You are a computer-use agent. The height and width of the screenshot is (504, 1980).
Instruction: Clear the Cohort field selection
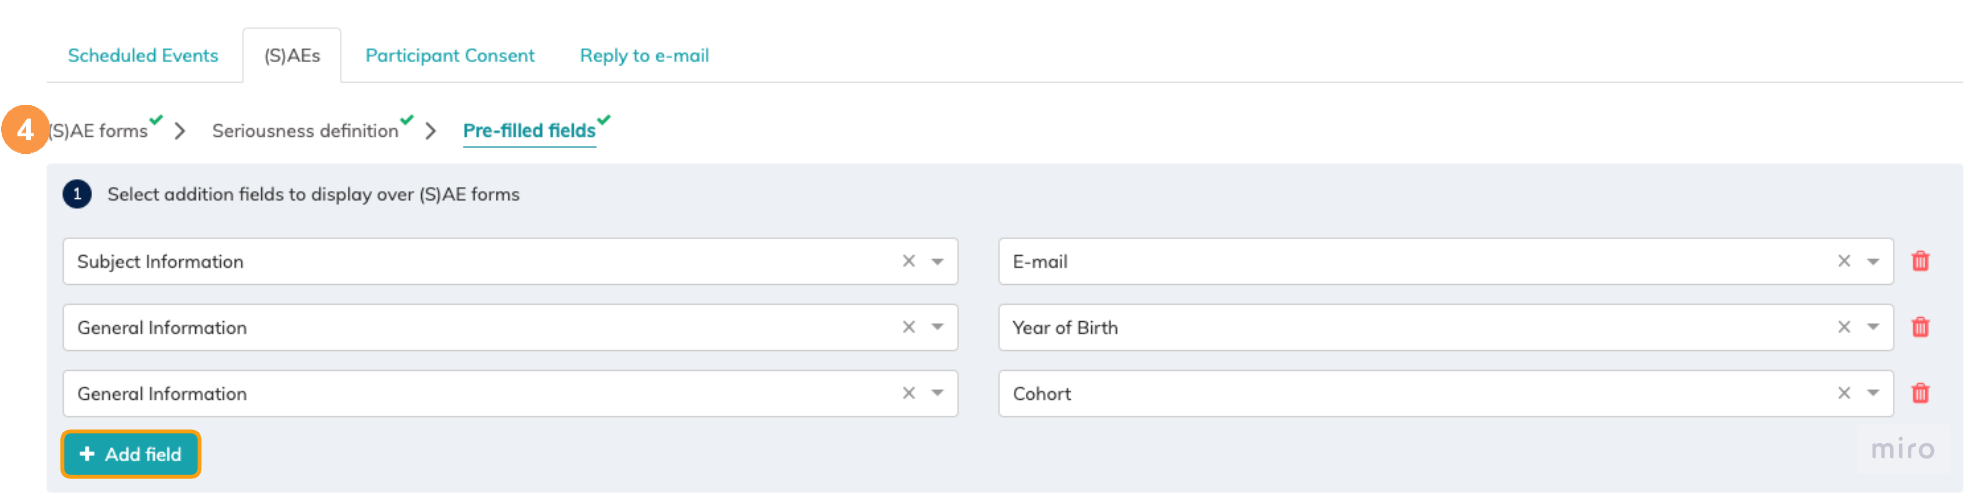click(1844, 393)
